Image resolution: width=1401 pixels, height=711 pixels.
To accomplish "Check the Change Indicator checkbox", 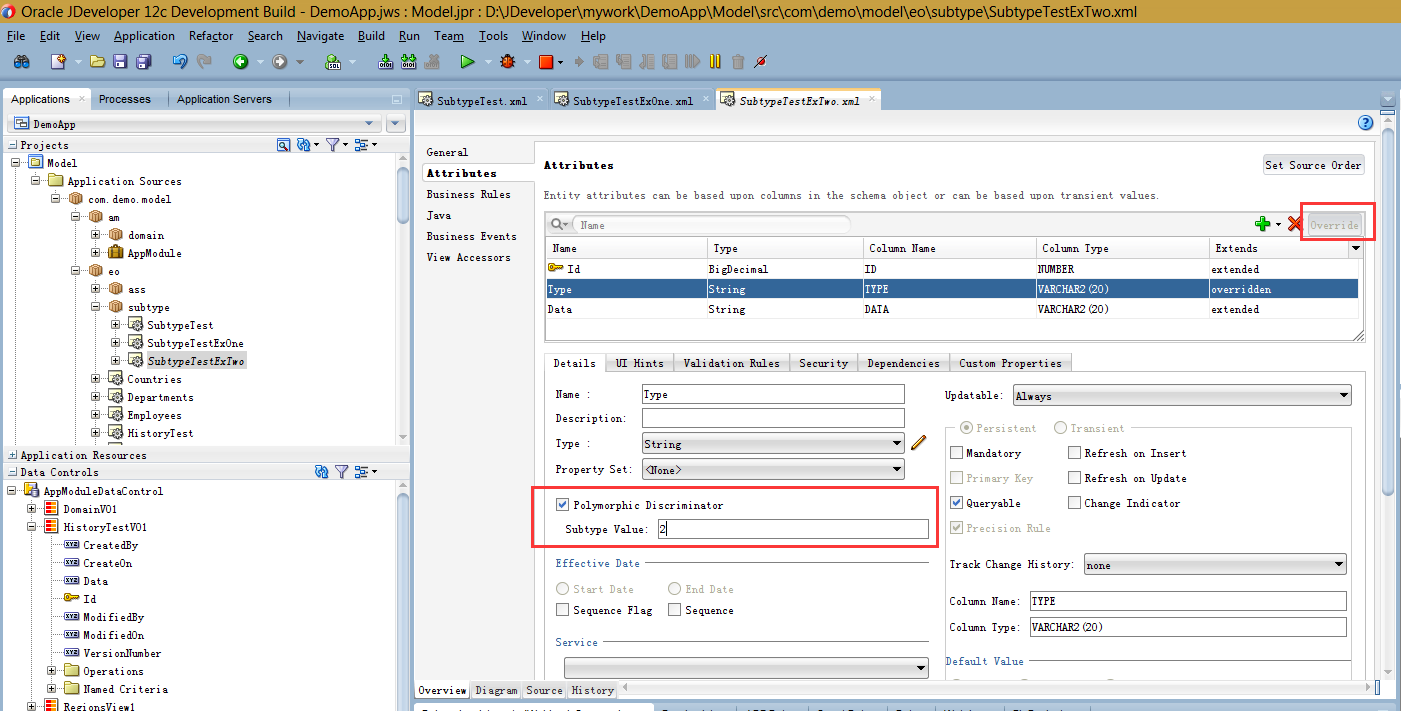I will [1074, 503].
